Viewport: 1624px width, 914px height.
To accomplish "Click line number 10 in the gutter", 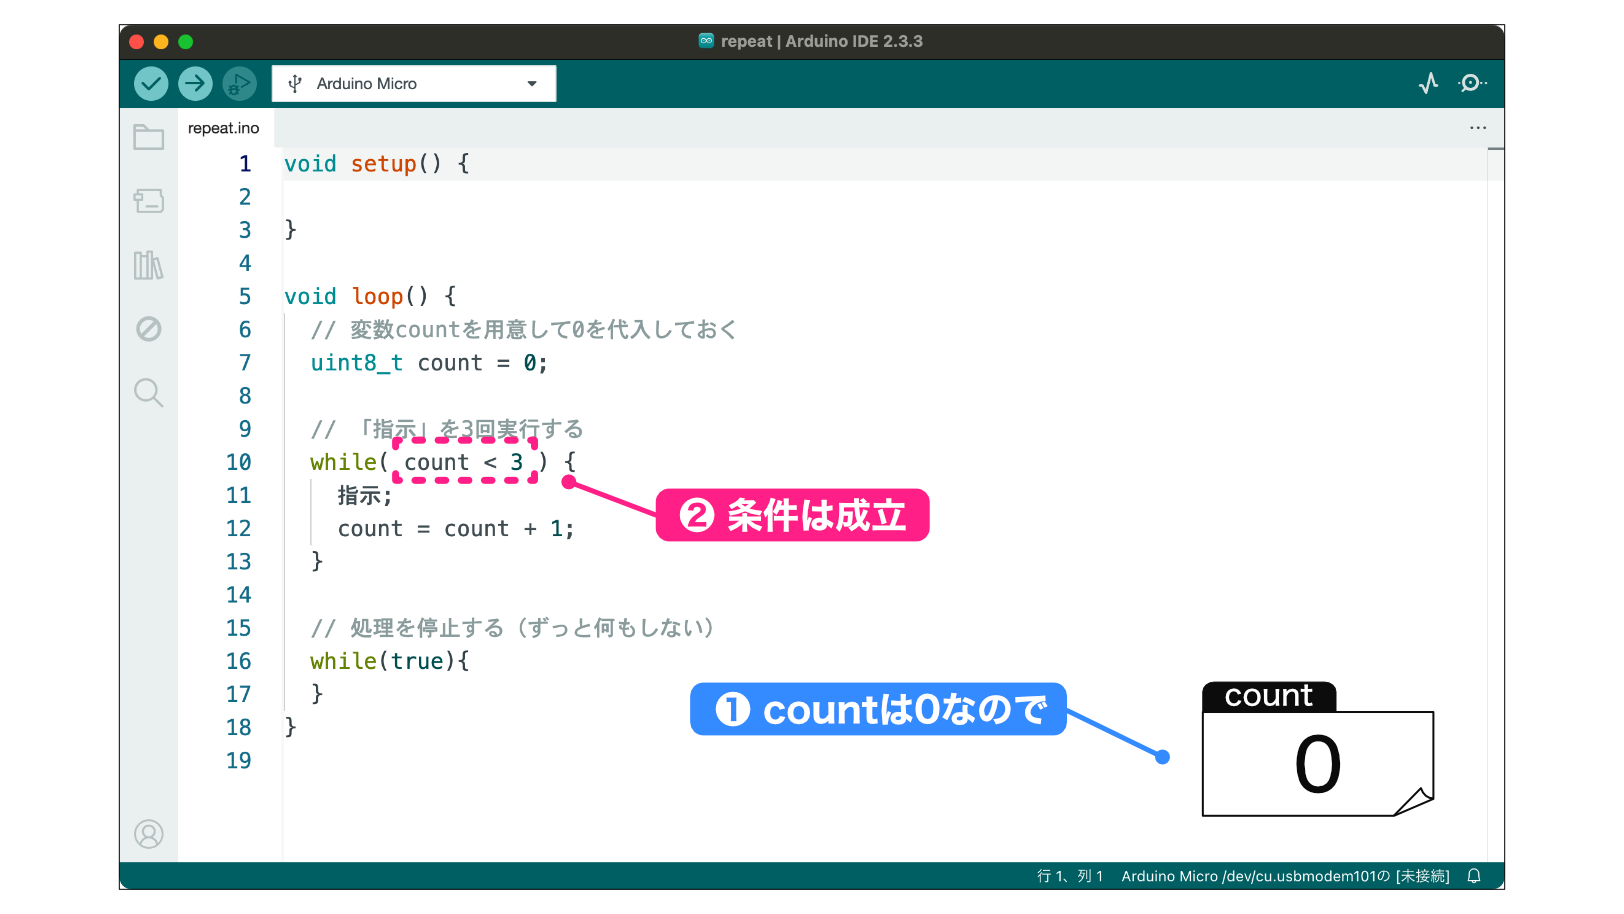I will 239,462.
